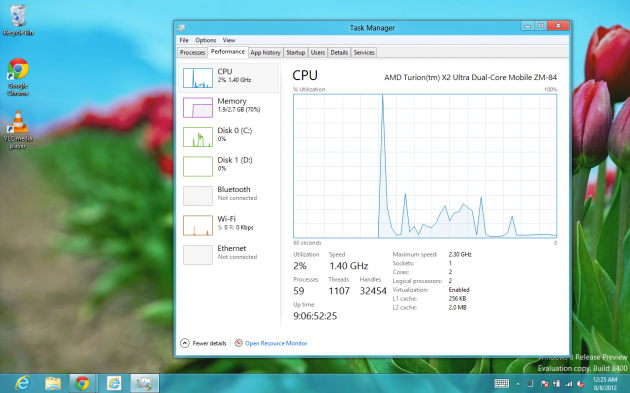Viewport: 630px width, 393px height.
Task: Open the Services tab
Action: click(x=364, y=53)
